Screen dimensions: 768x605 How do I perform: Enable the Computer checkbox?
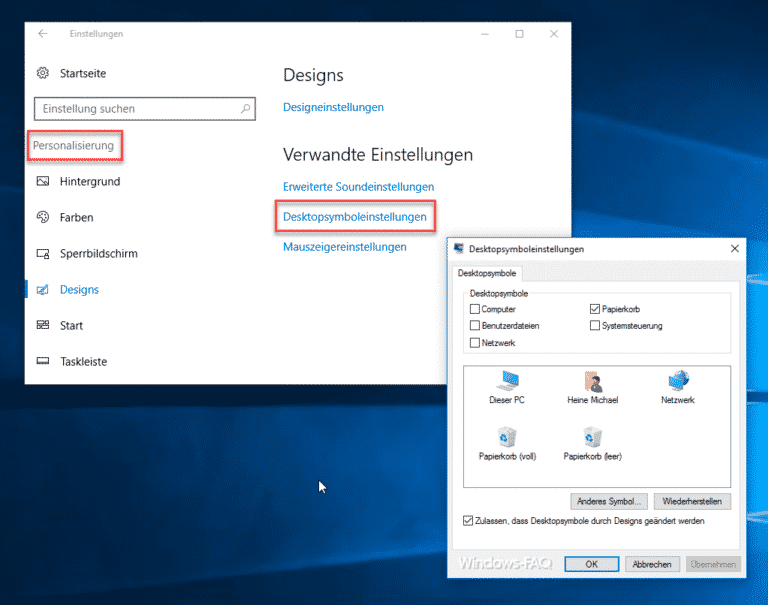pos(475,310)
